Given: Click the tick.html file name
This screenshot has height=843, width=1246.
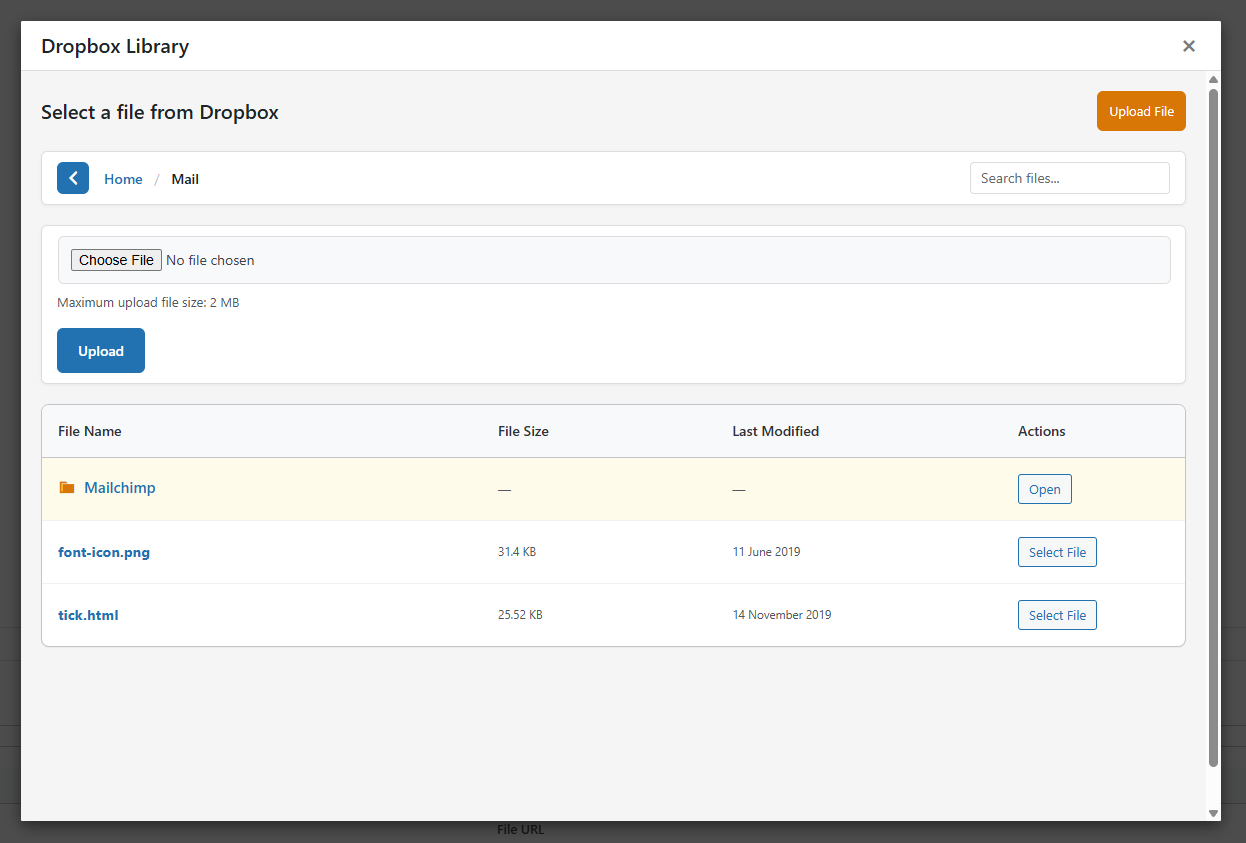Looking at the screenshot, I should (x=88, y=615).
